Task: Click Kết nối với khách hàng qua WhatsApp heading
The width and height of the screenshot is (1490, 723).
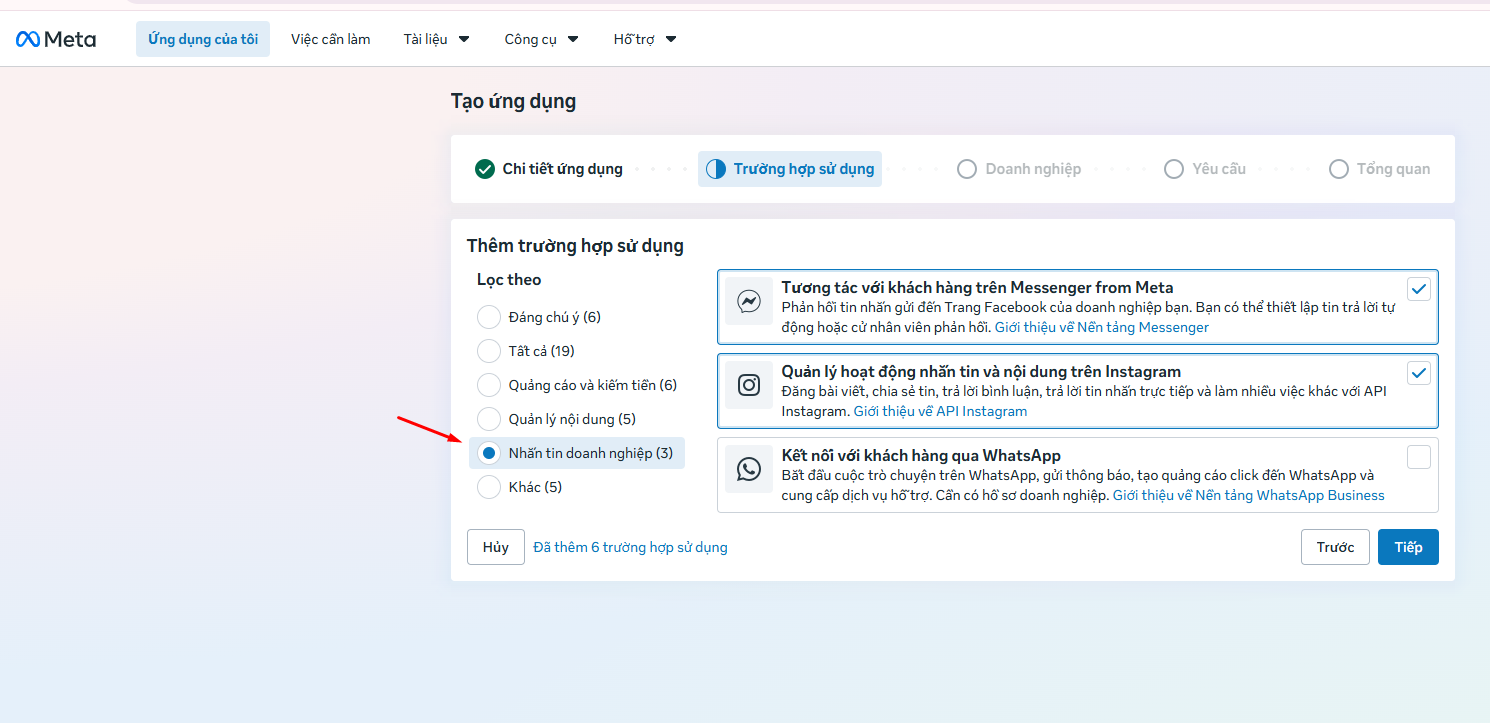Action: pos(921,456)
